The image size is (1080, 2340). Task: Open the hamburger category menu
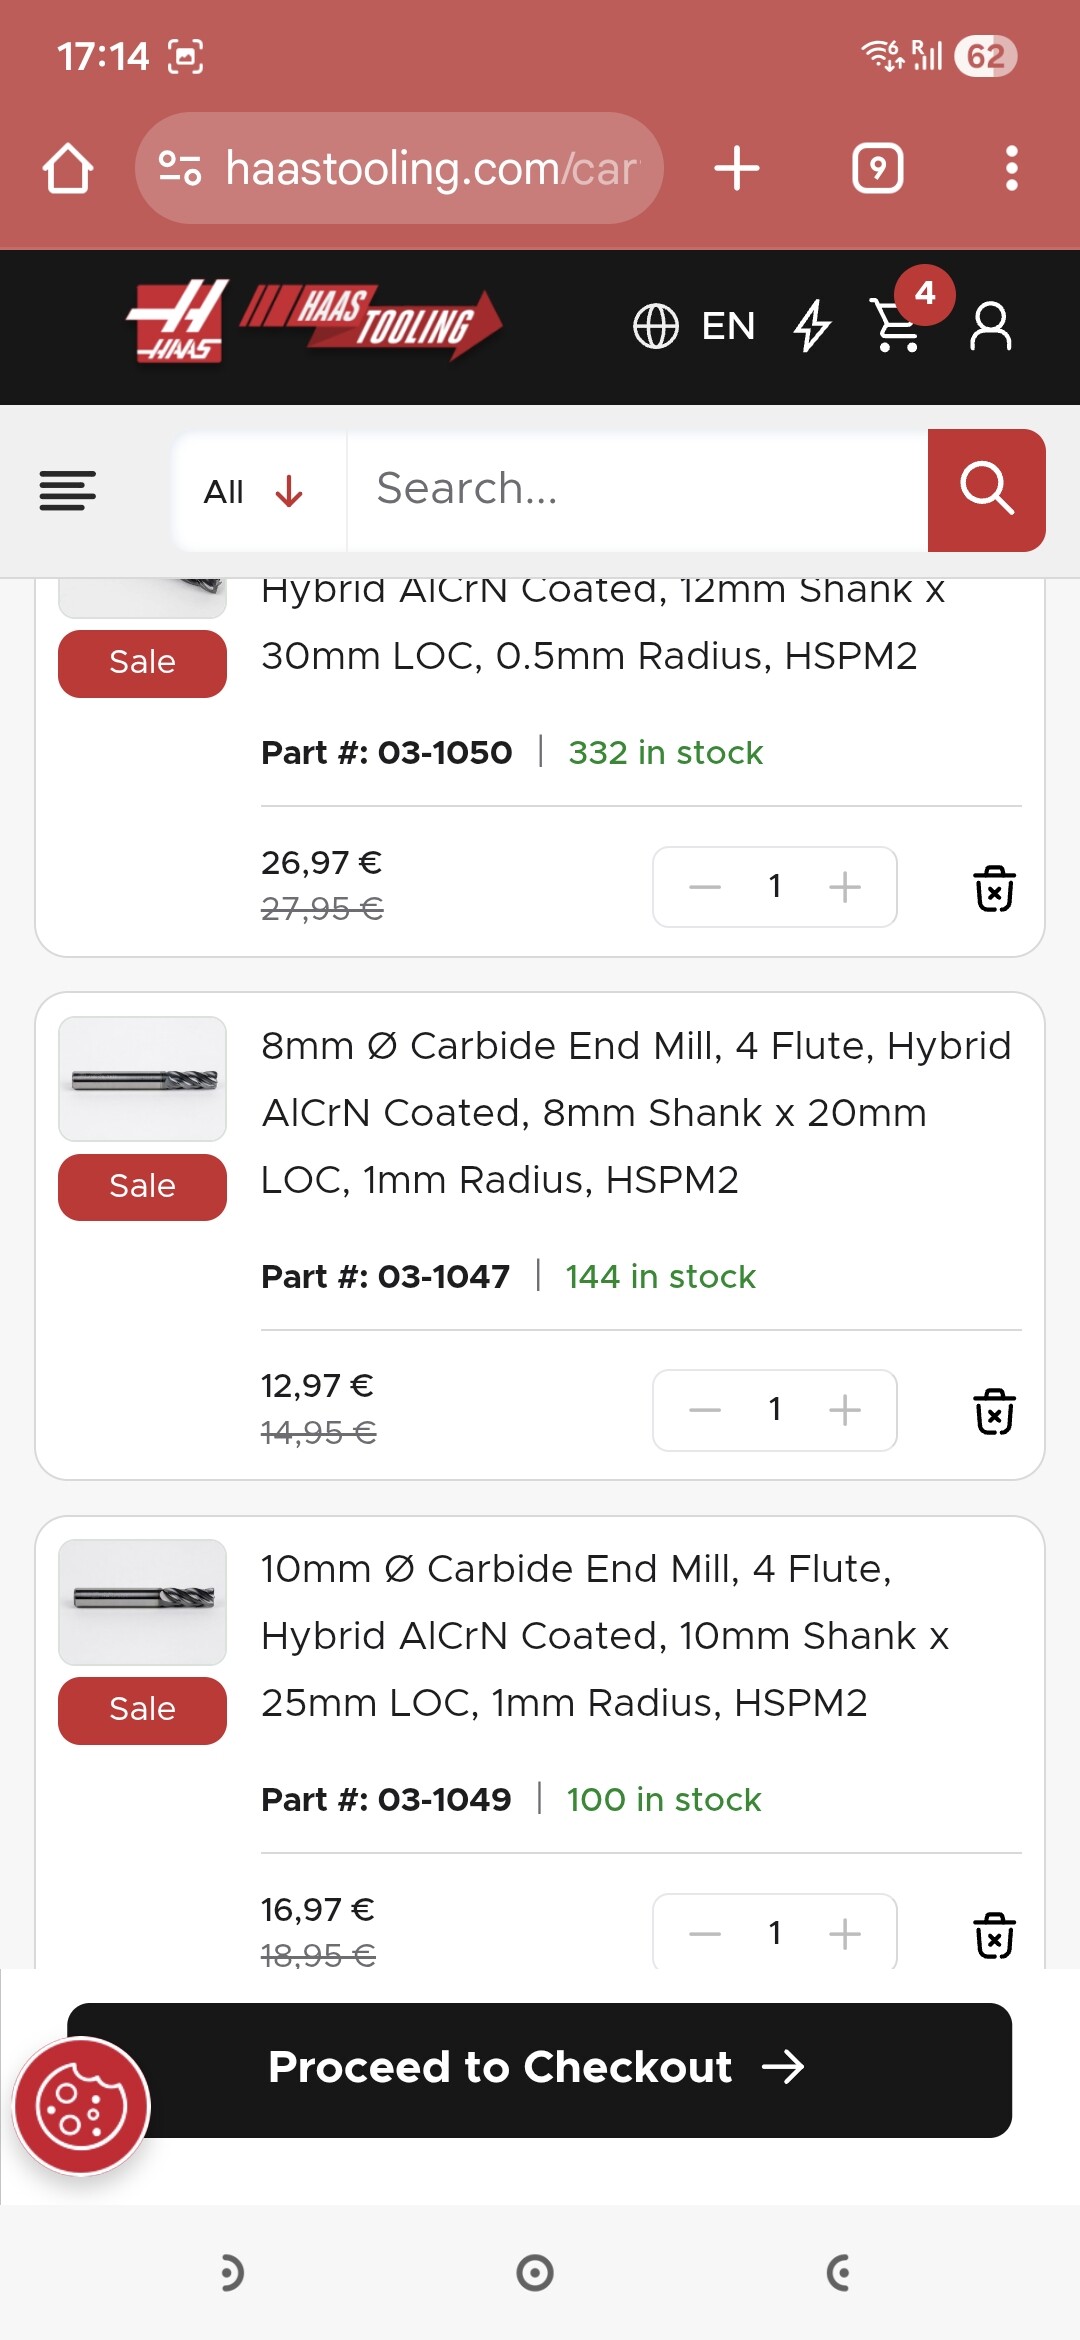pos(68,491)
